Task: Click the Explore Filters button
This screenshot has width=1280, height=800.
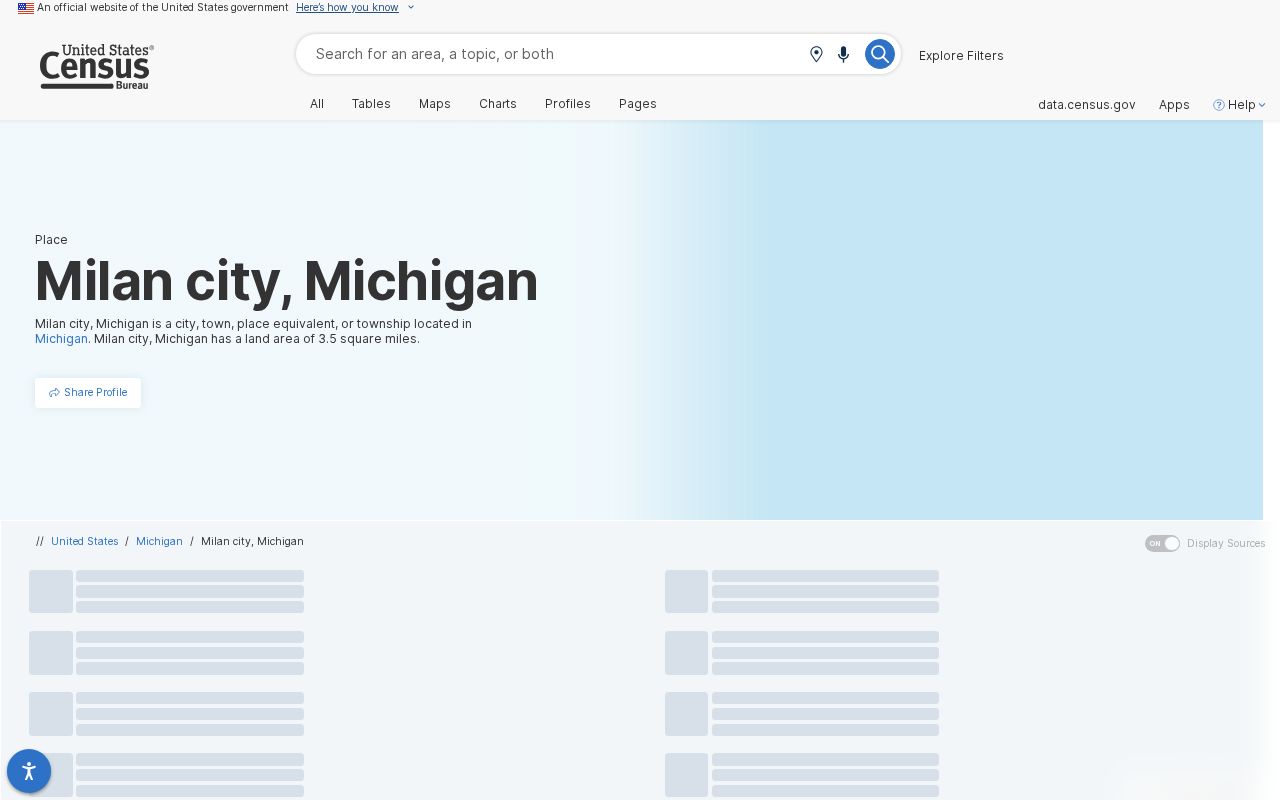Action: pos(961,55)
